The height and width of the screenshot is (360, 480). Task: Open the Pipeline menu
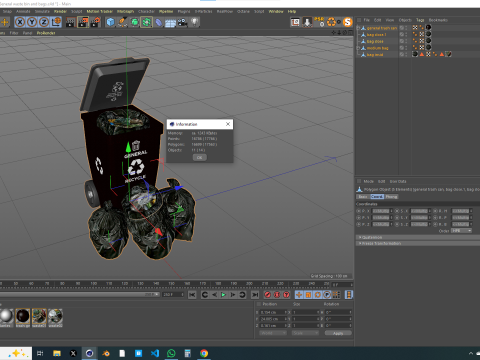166,11
